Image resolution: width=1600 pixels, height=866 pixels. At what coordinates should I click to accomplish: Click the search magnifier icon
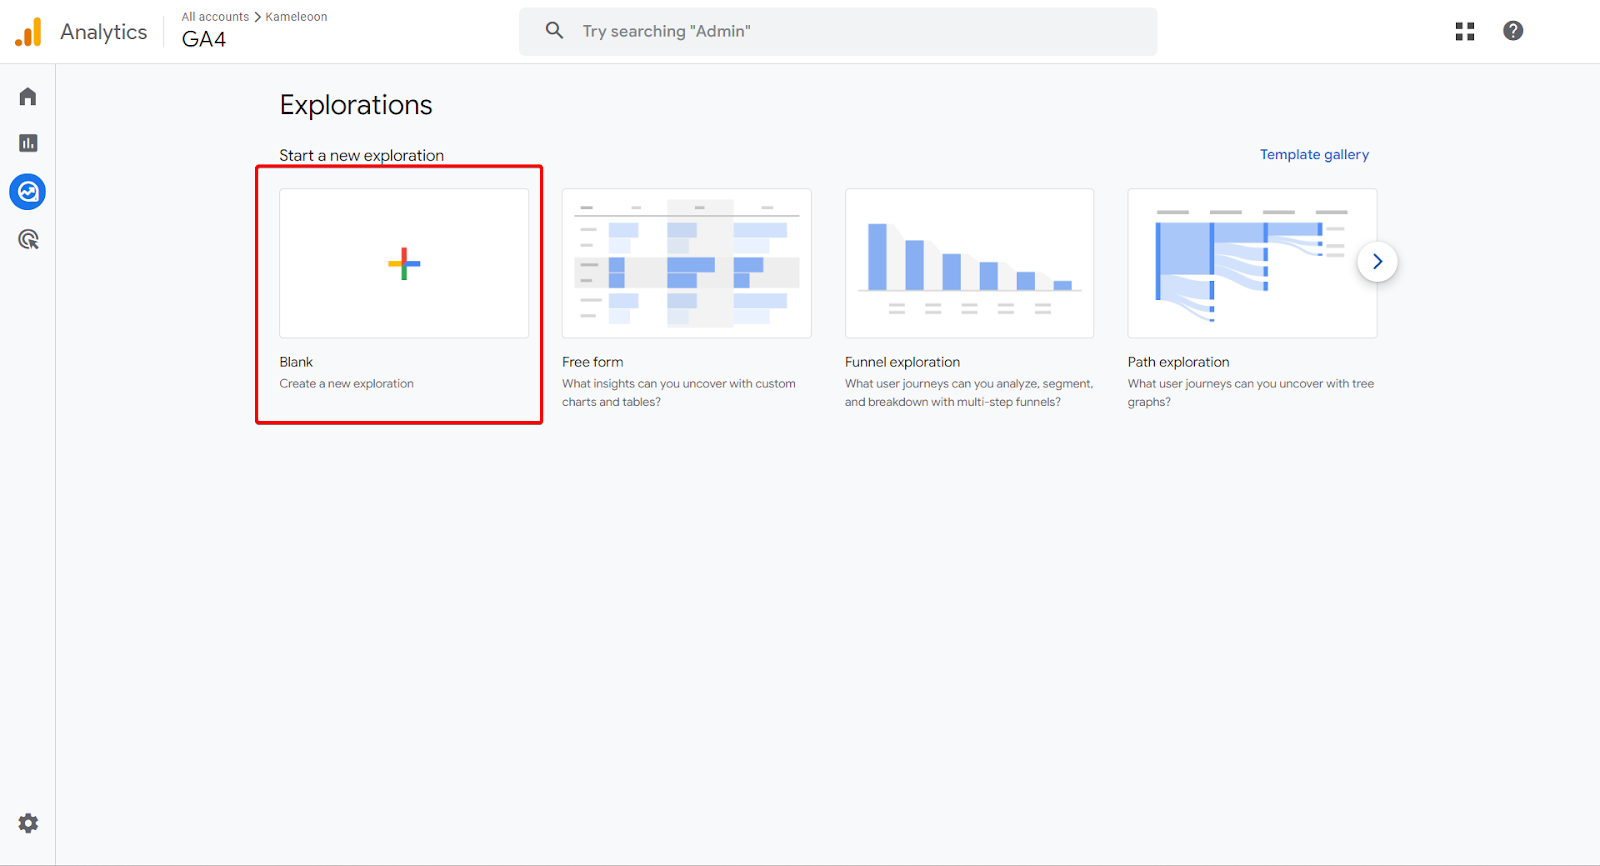(554, 31)
